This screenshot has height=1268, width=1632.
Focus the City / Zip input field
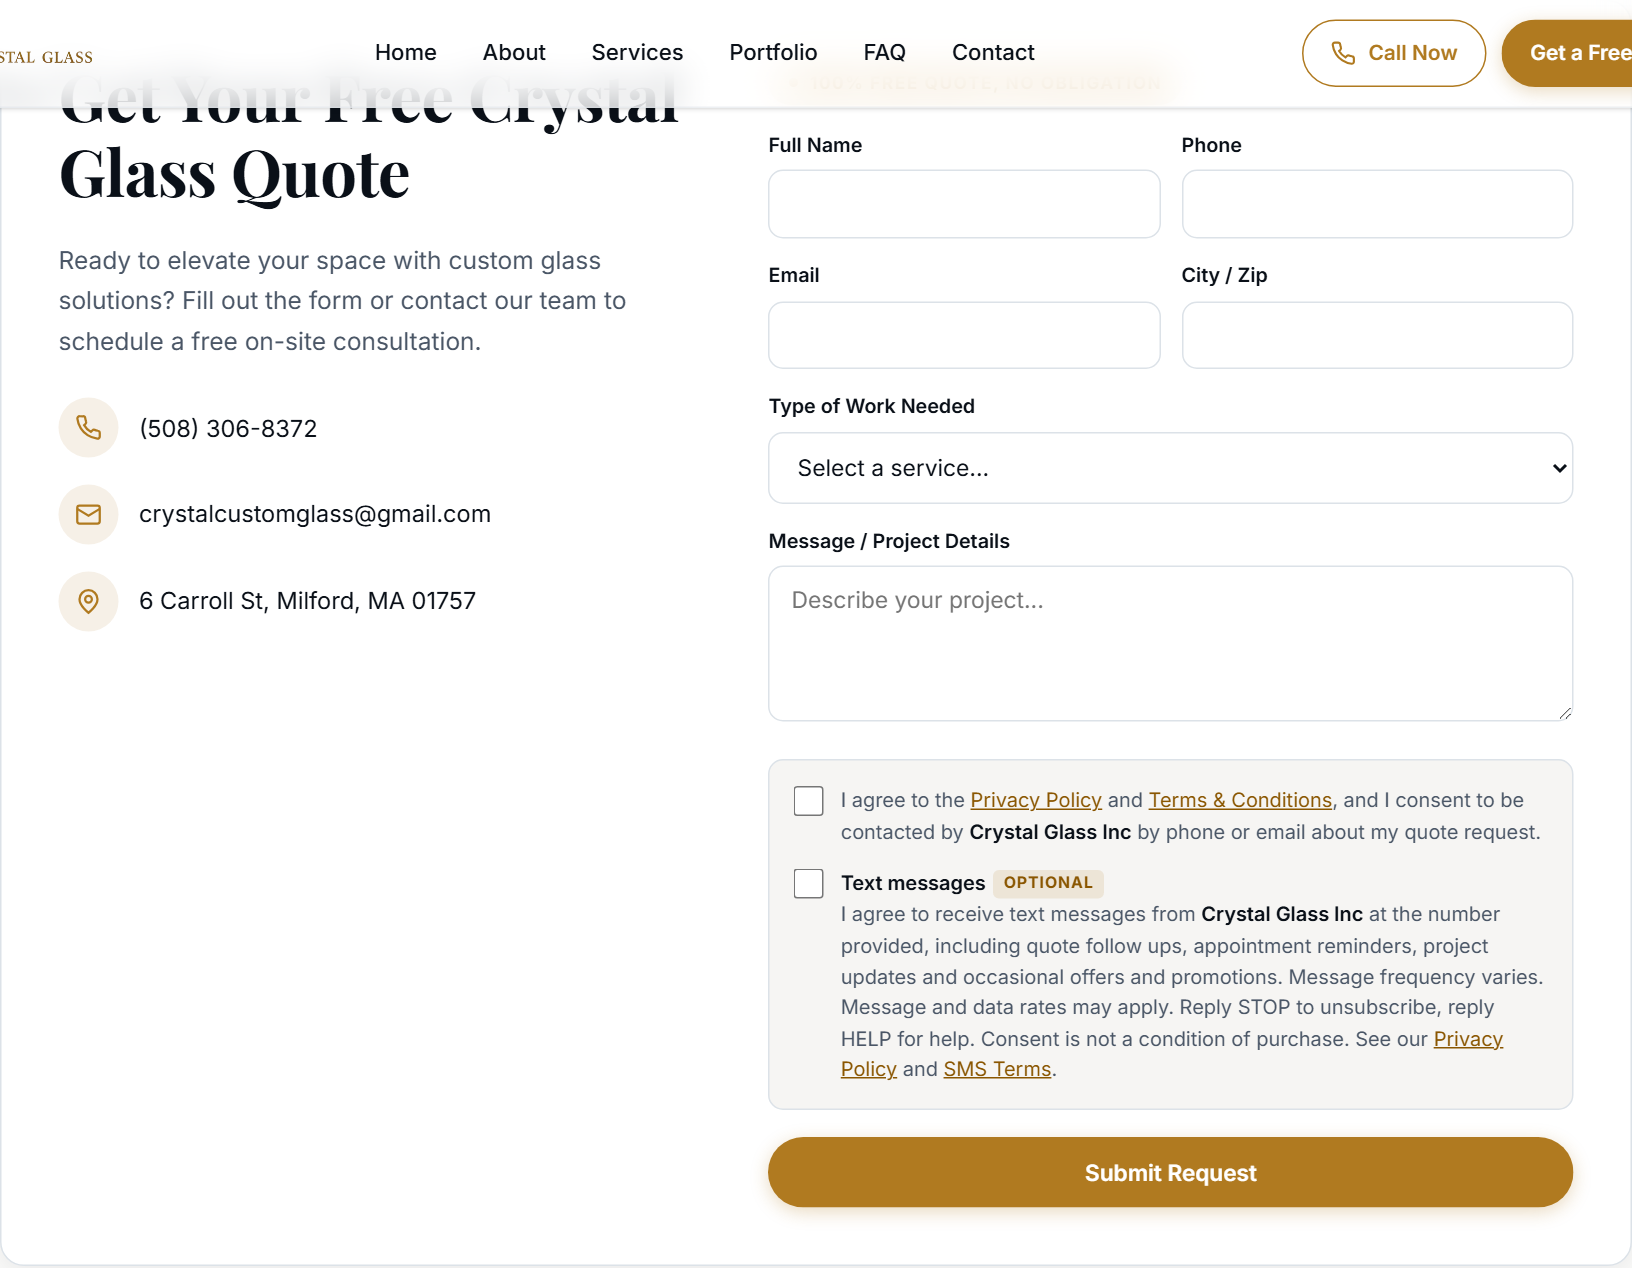coord(1377,335)
